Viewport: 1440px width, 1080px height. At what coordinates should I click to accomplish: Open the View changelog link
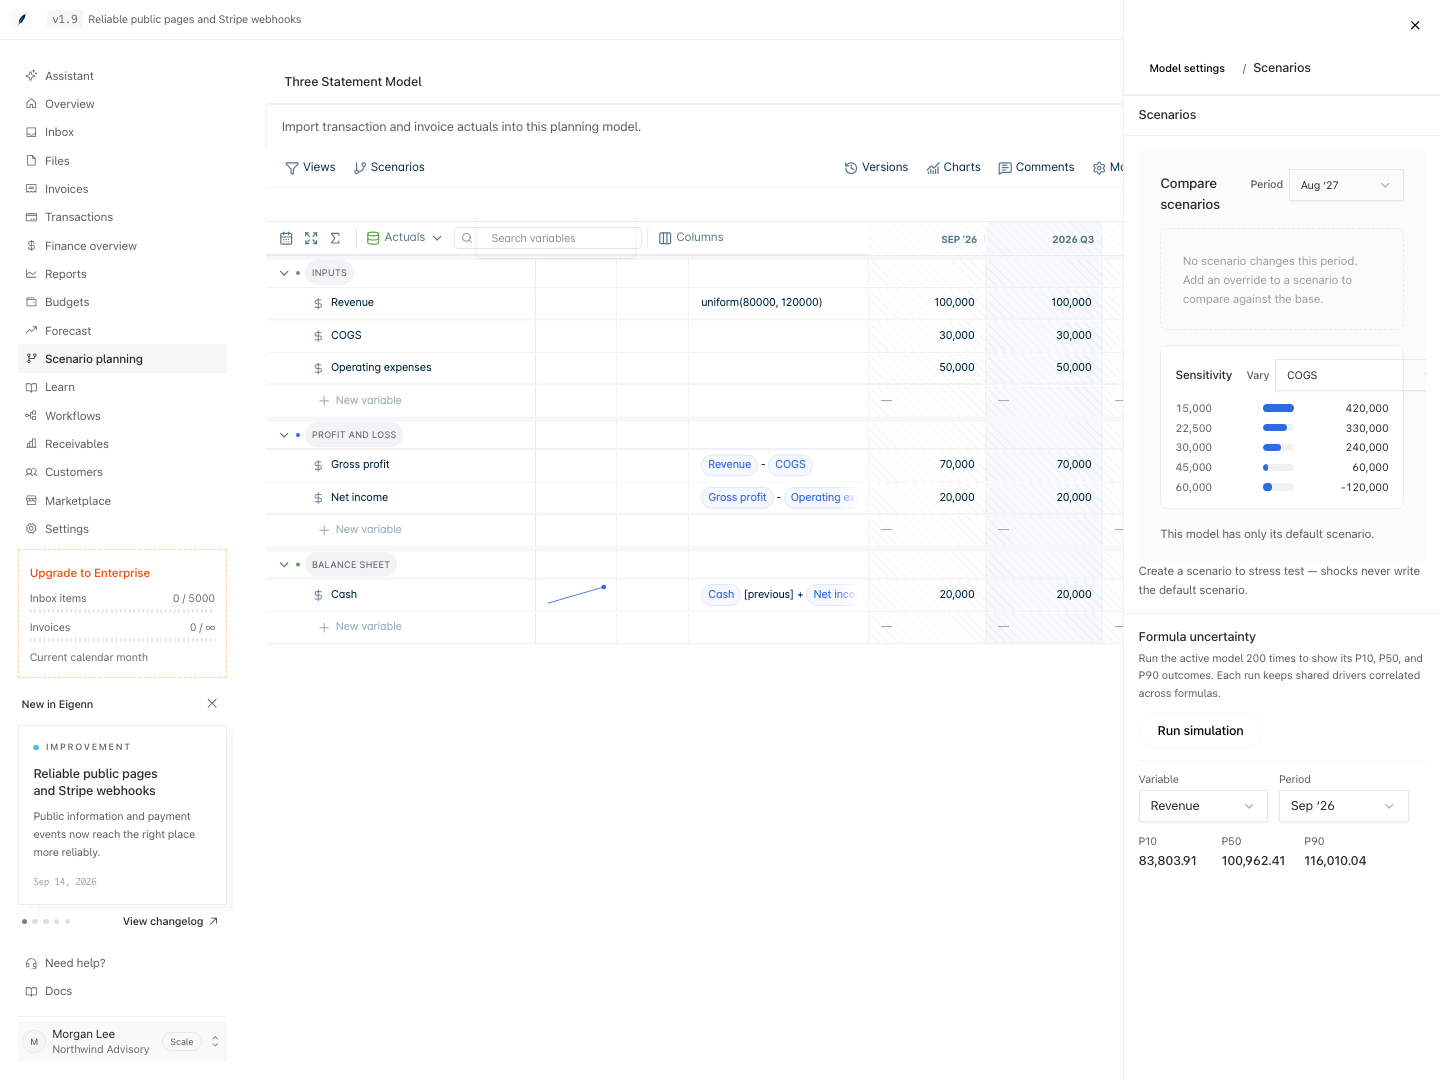170,922
